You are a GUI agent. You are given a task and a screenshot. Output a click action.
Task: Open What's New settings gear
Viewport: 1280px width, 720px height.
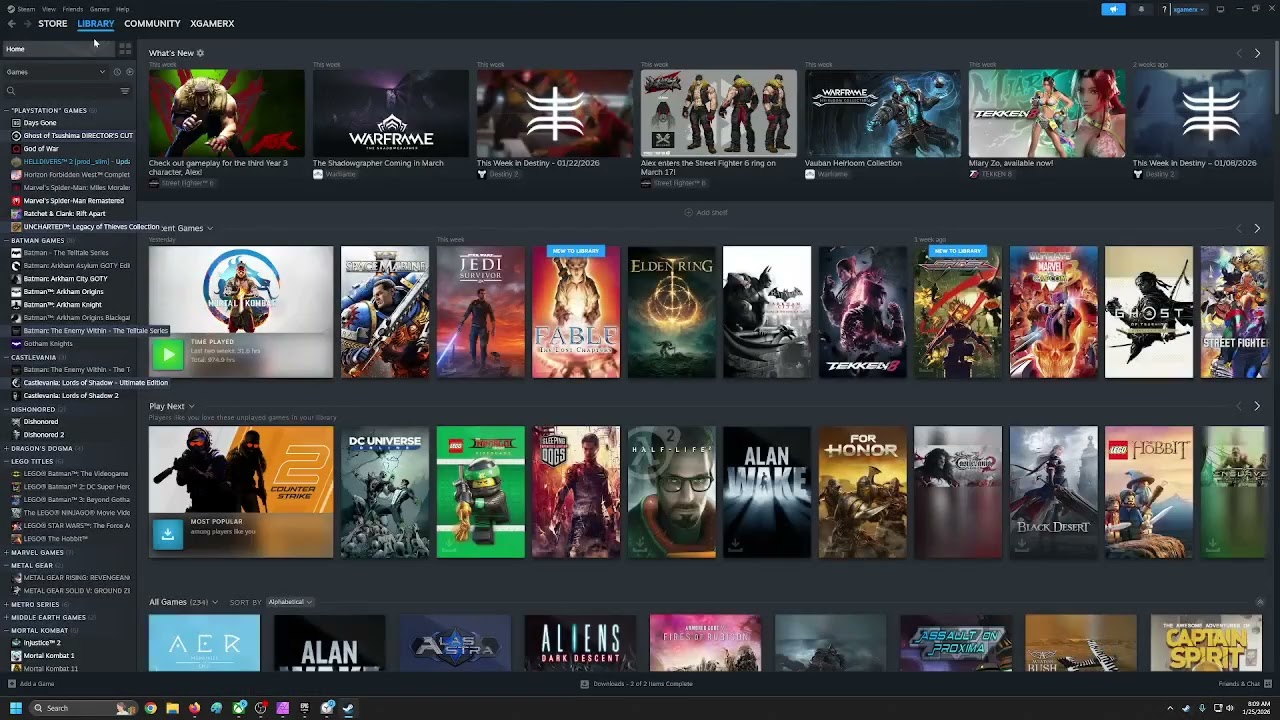coord(200,53)
